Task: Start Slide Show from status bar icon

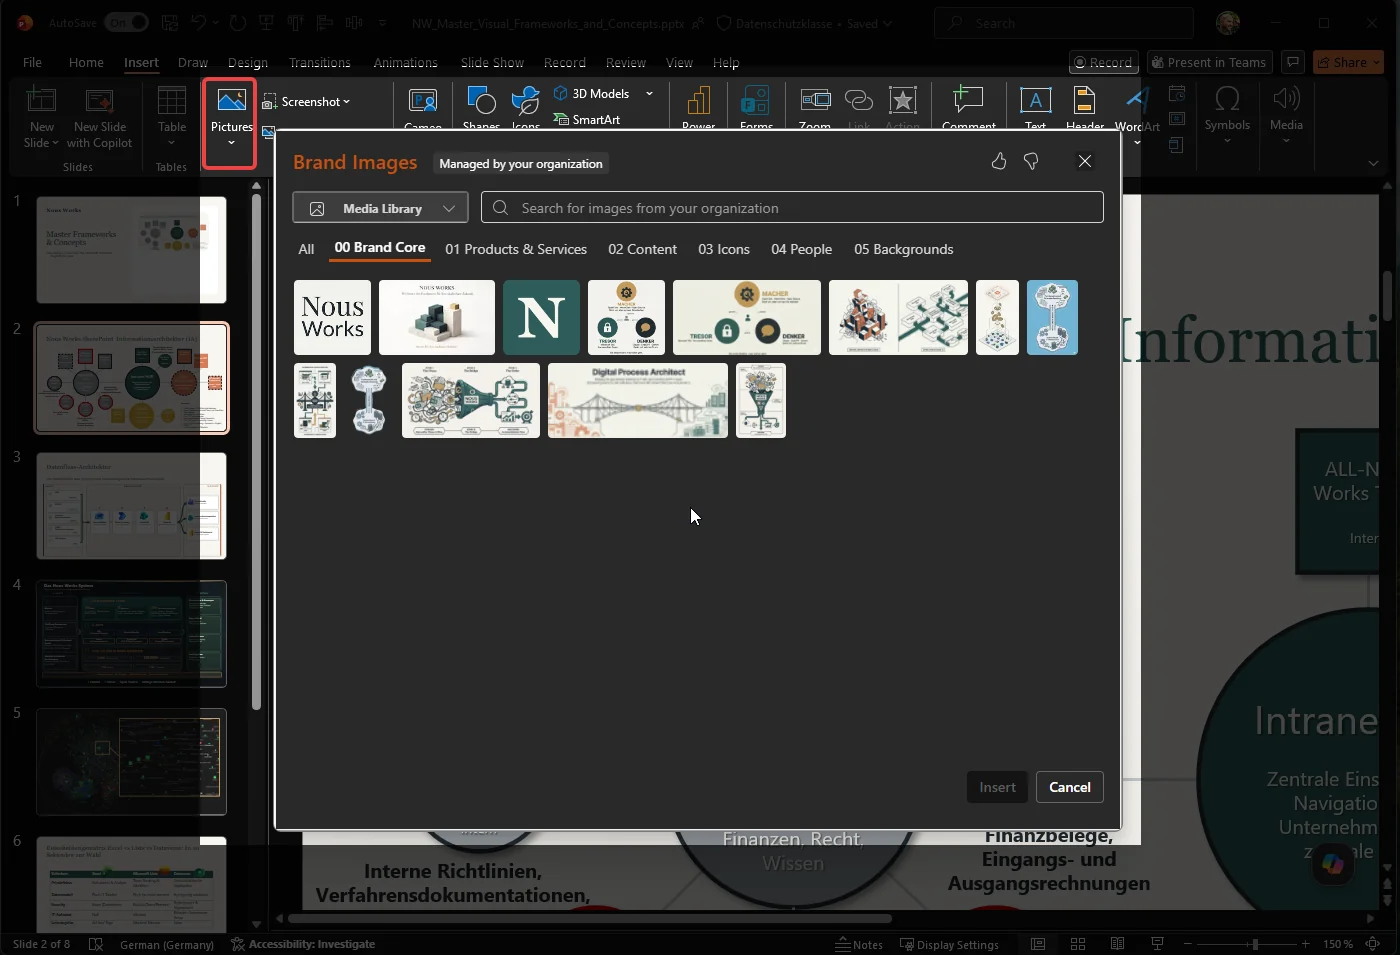Action: click(x=1157, y=944)
